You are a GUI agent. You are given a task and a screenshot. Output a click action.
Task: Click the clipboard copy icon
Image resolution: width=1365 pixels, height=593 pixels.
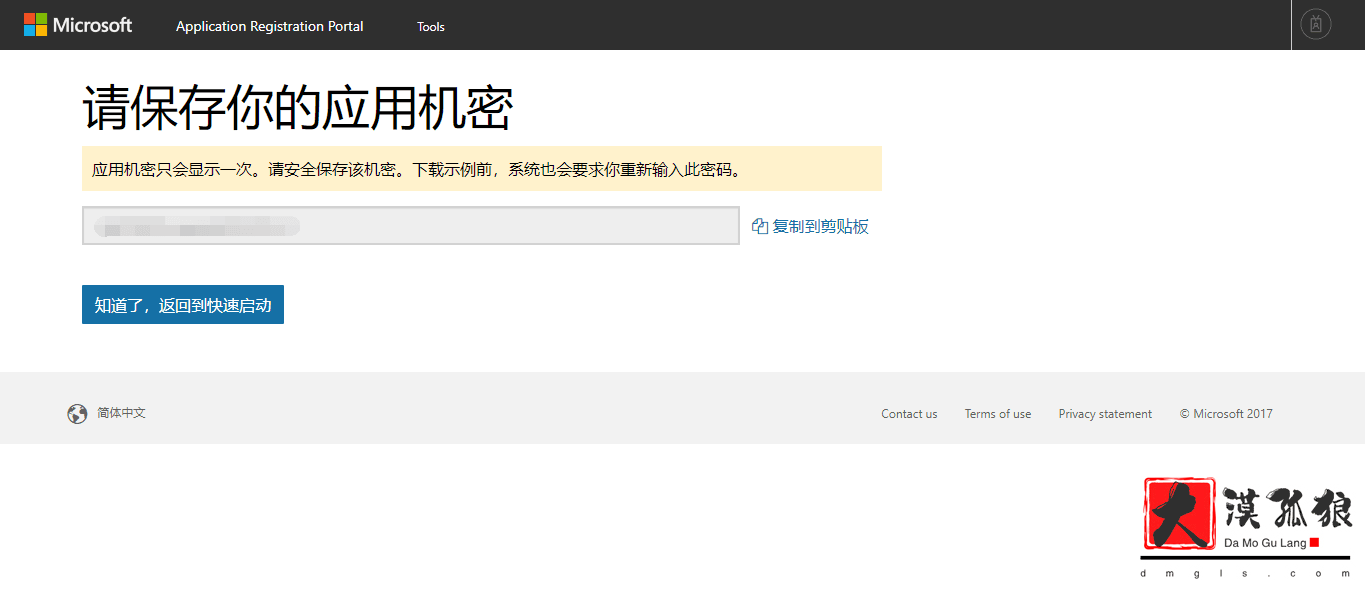point(760,227)
